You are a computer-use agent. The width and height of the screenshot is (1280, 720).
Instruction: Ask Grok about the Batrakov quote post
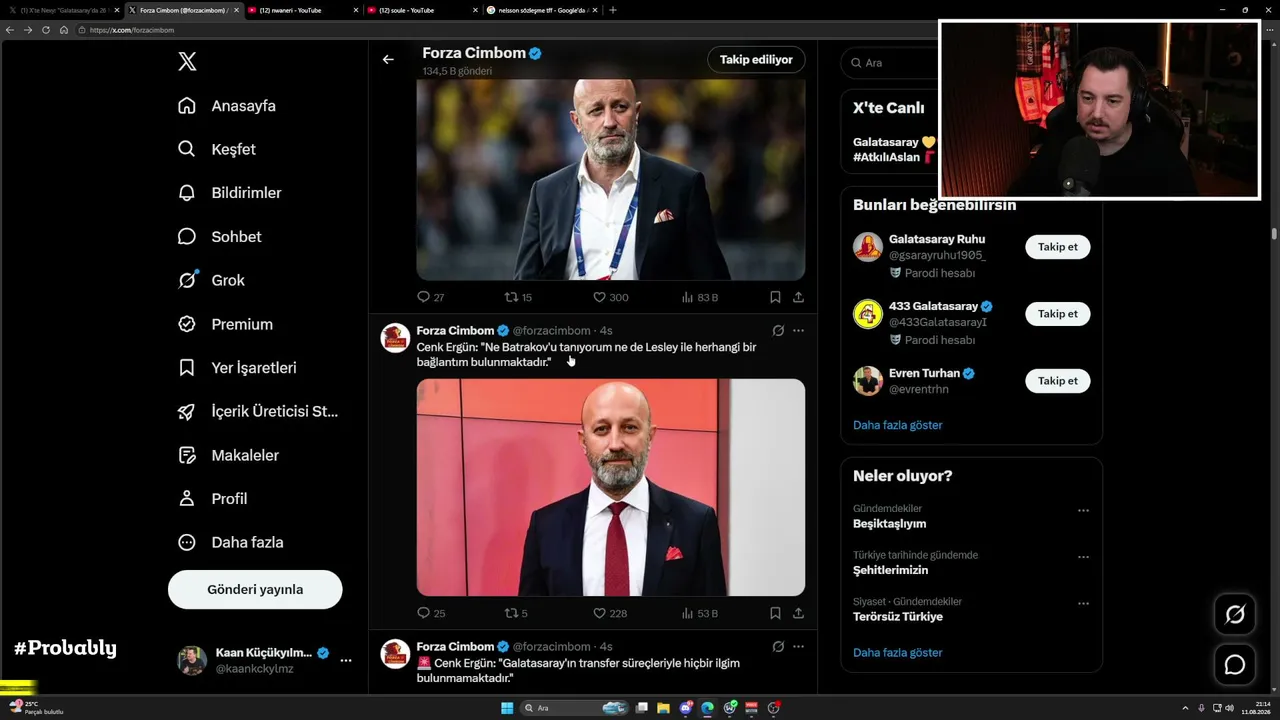click(778, 331)
